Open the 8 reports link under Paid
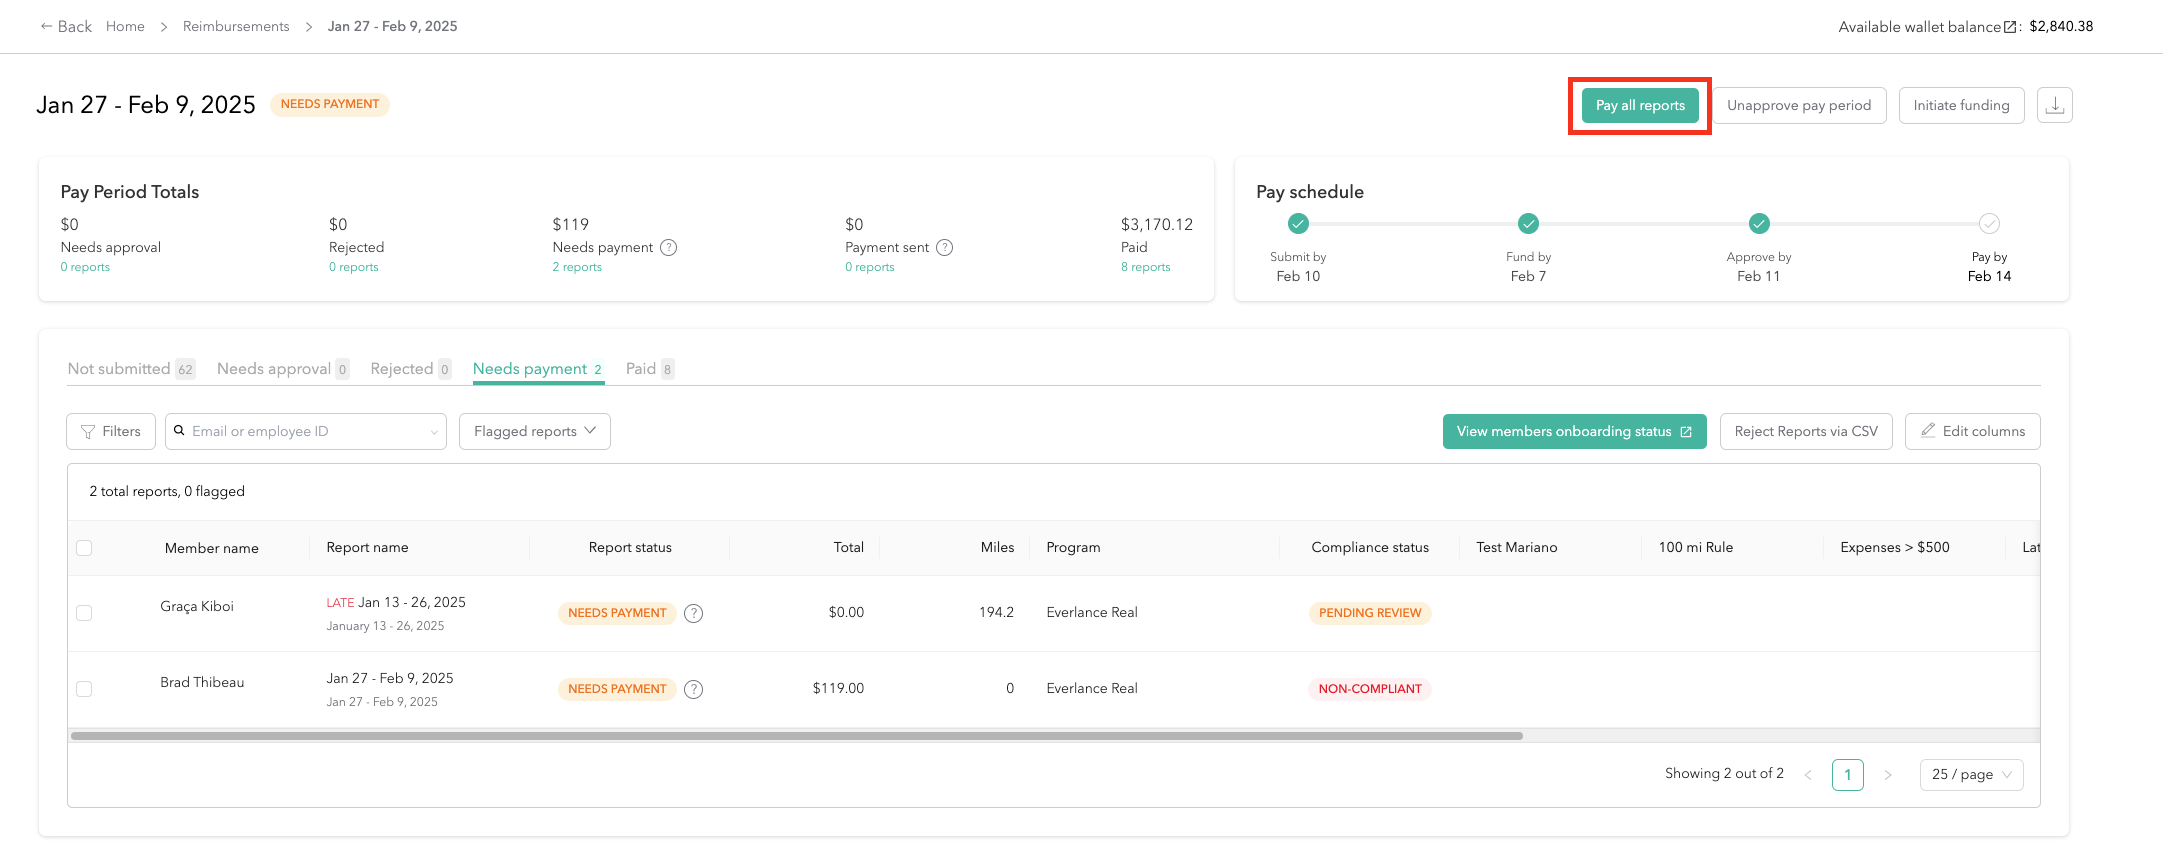Image resolution: width=2163 pixels, height=868 pixels. 1145,267
